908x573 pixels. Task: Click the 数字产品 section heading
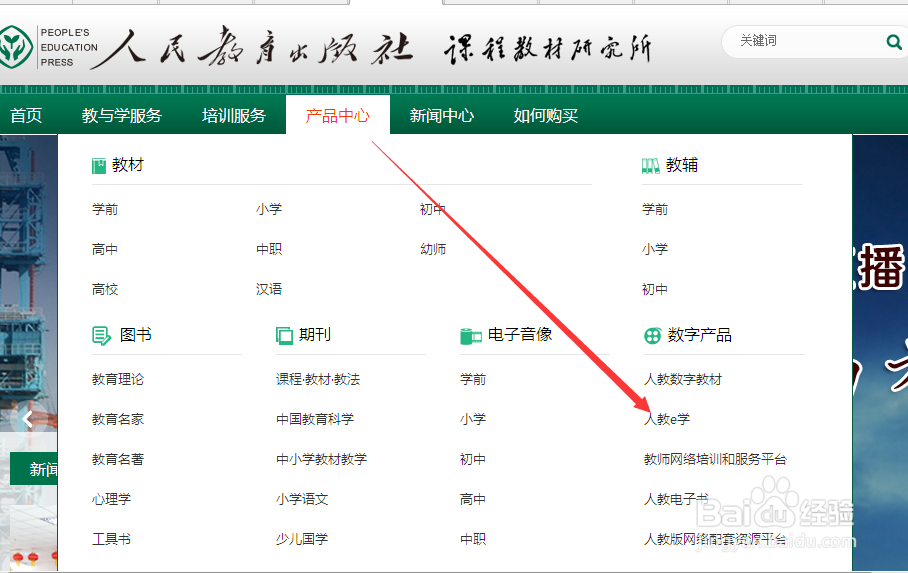pyautogui.click(x=700, y=335)
